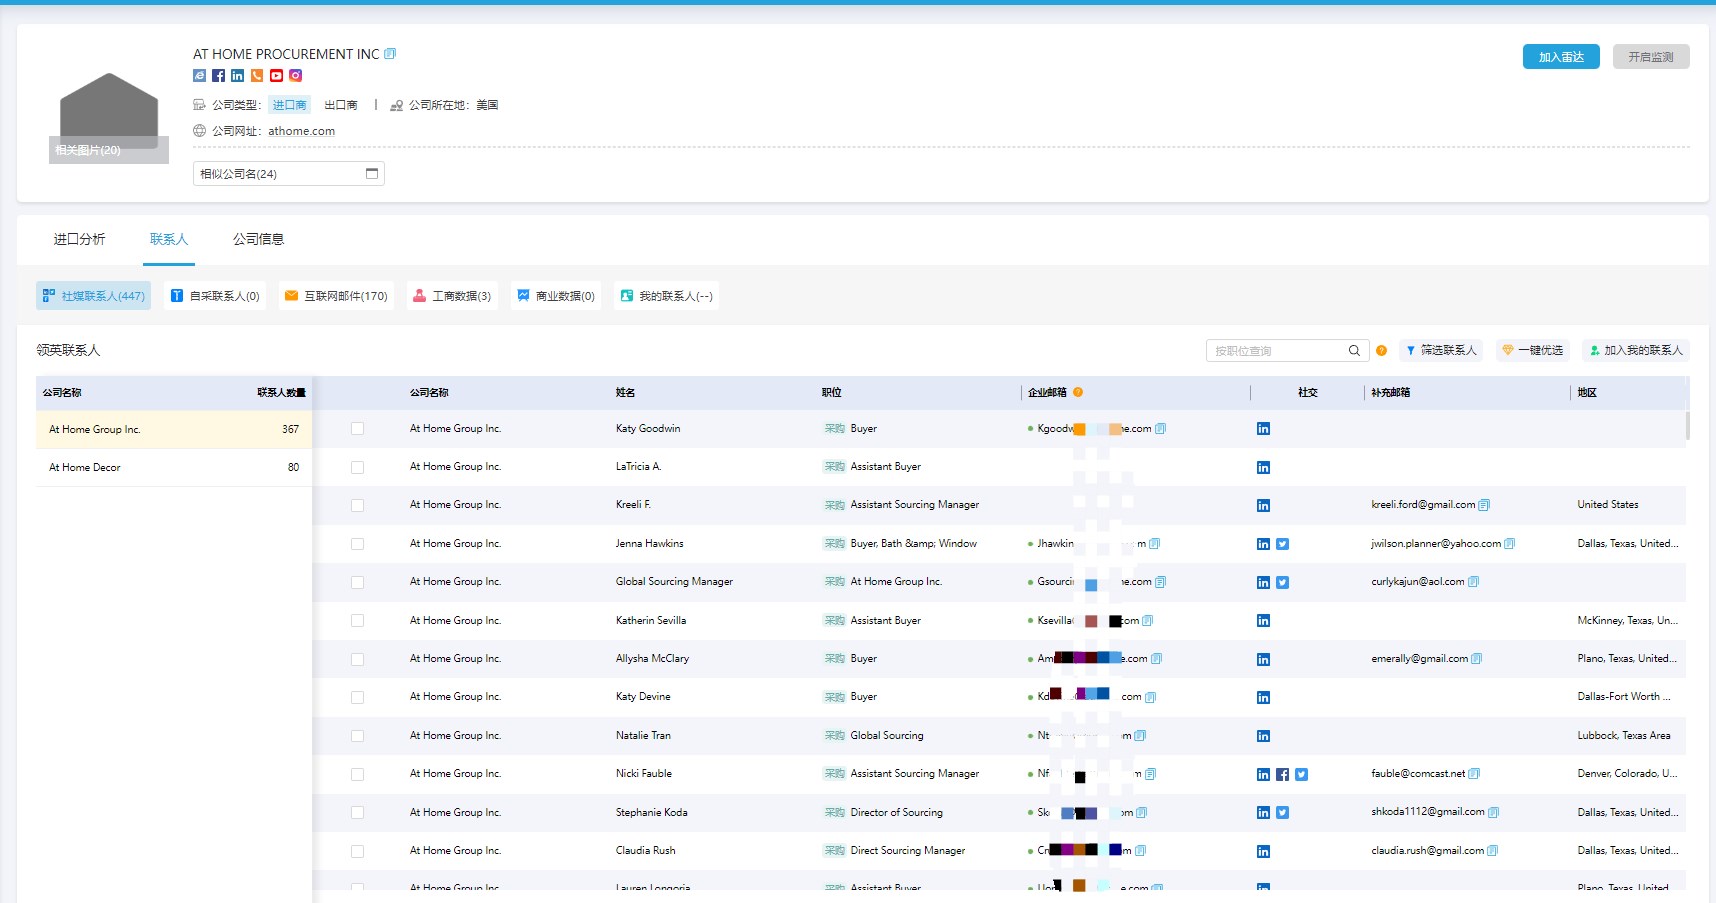Select At Home Group Inc. in company list
The height and width of the screenshot is (903, 1716).
click(174, 430)
